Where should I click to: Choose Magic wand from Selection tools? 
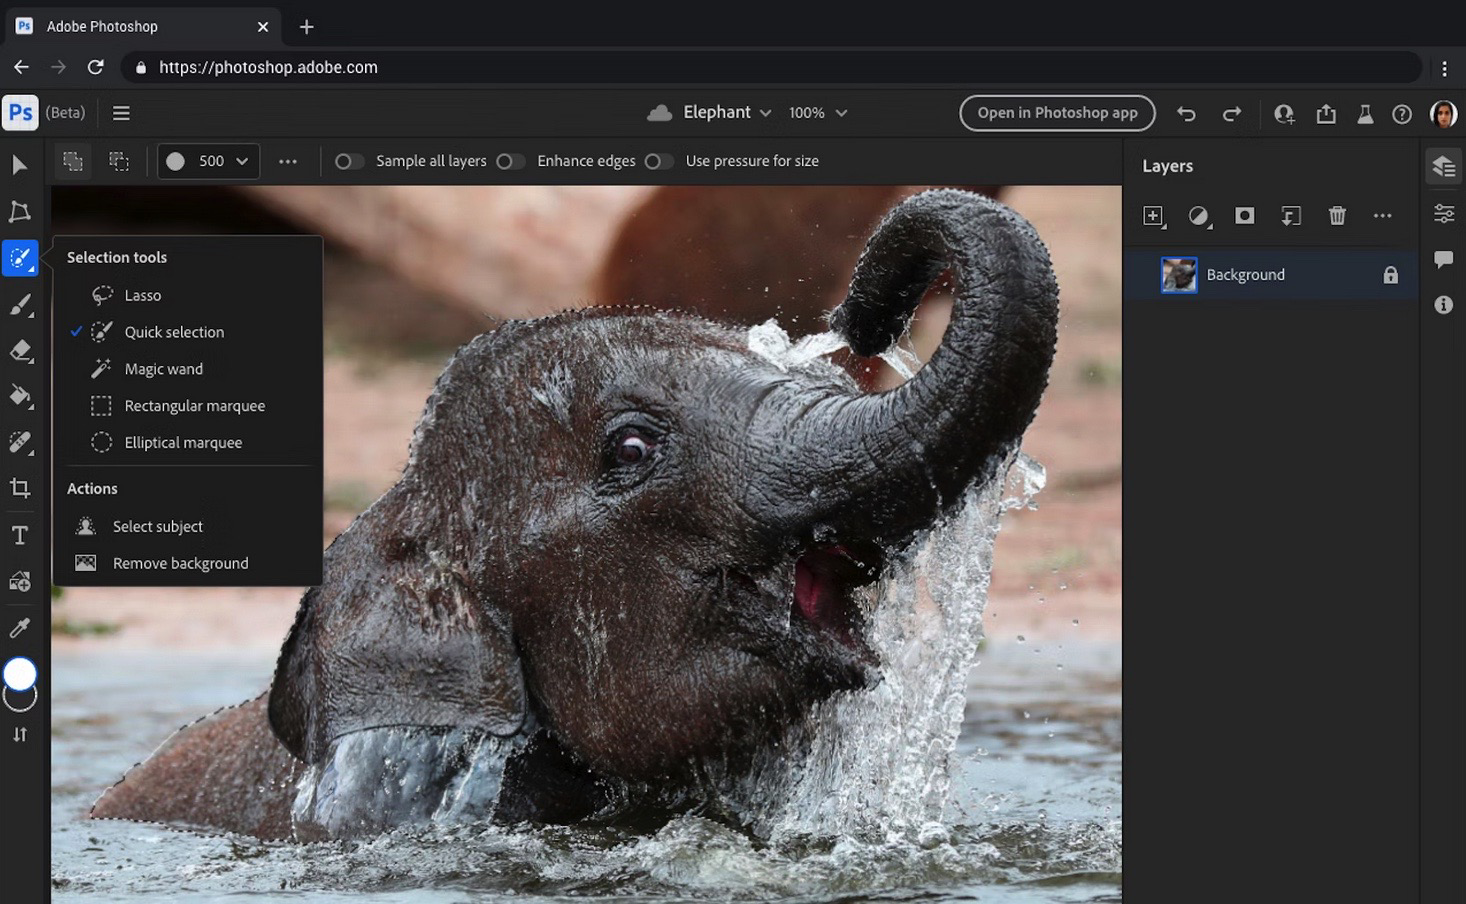(x=163, y=369)
